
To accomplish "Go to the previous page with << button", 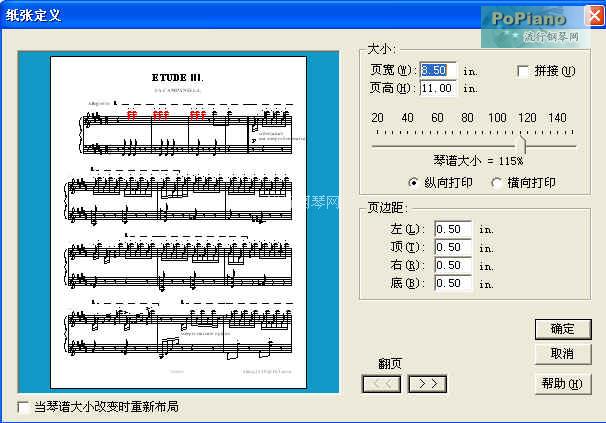I will tap(385, 383).
